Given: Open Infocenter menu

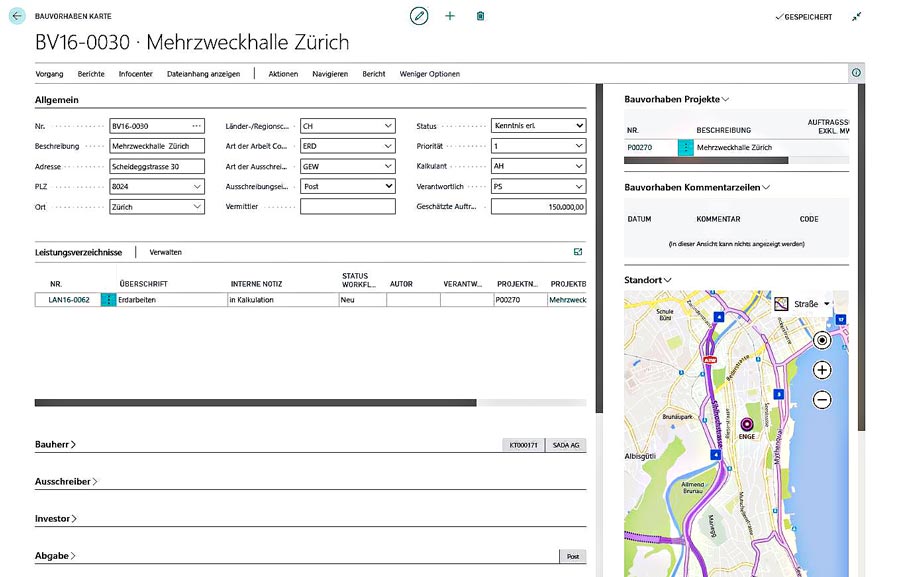Looking at the screenshot, I should 135,74.
